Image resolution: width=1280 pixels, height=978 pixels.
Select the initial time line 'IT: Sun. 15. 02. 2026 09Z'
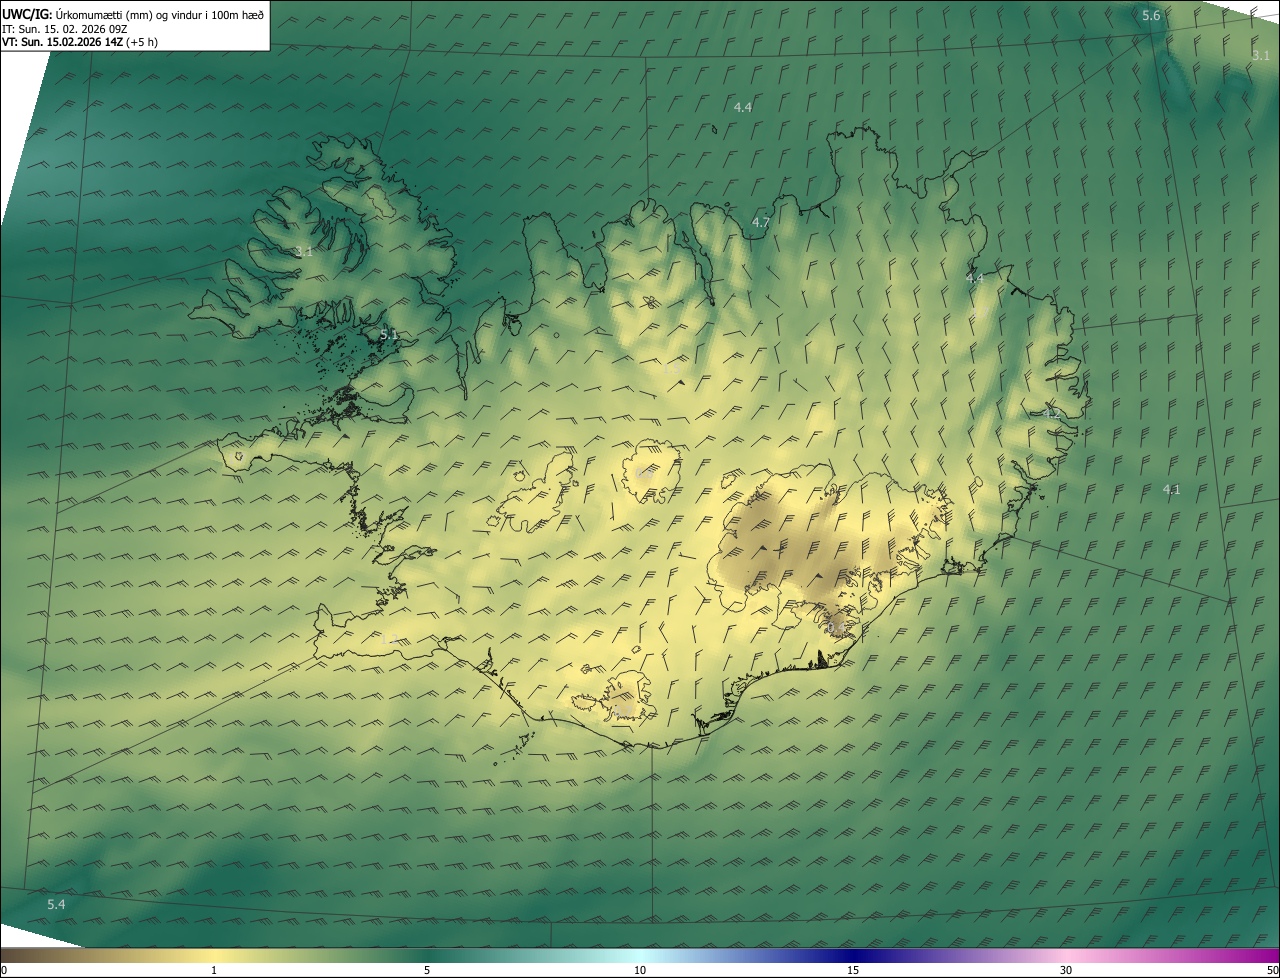(x=65, y=28)
